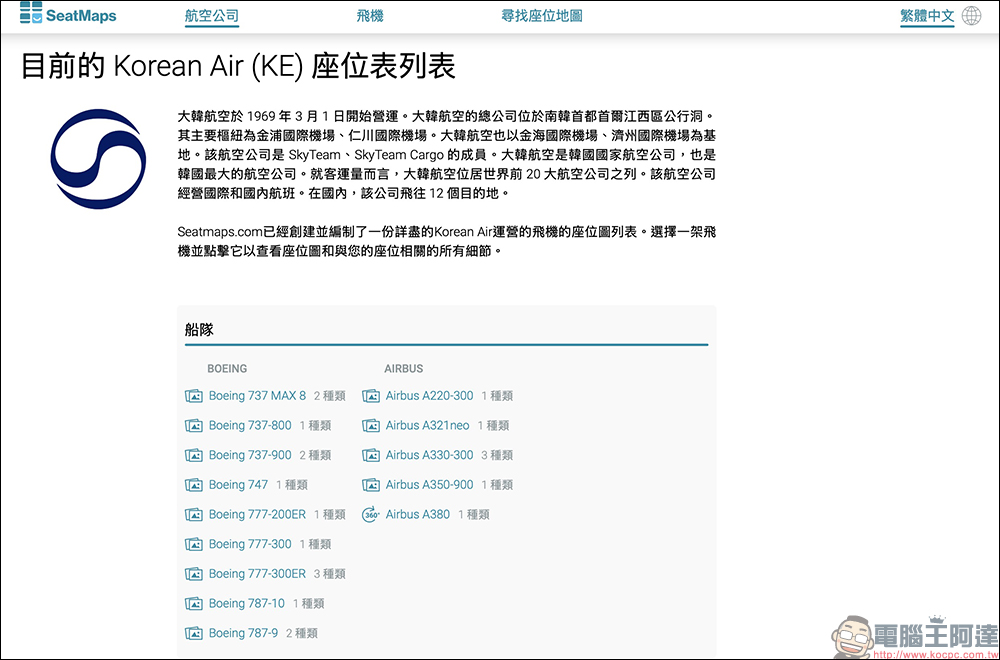The image size is (1000, 660).
Task: Click the photo icon beside Boeing 737-900
Action: (x=194, y=455)
